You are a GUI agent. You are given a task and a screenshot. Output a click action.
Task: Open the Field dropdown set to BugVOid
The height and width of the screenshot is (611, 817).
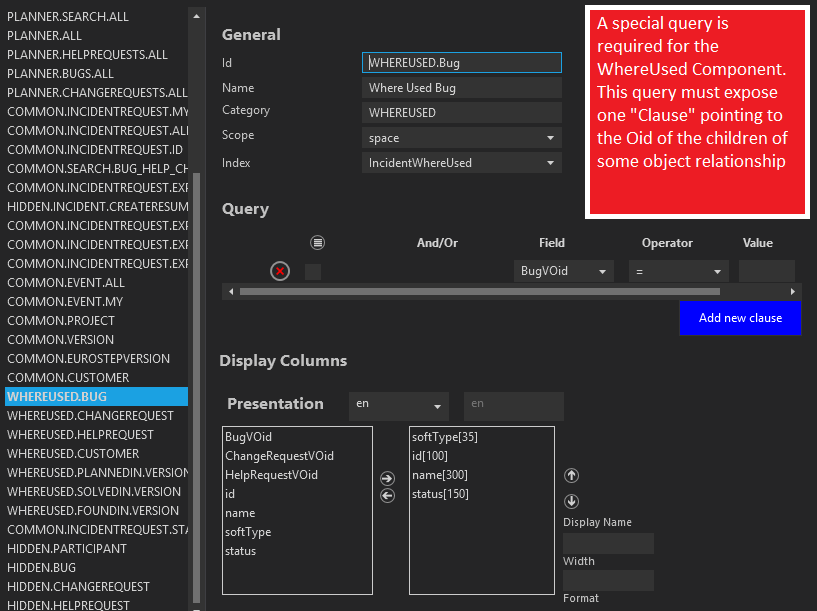[x=563, y=271]
